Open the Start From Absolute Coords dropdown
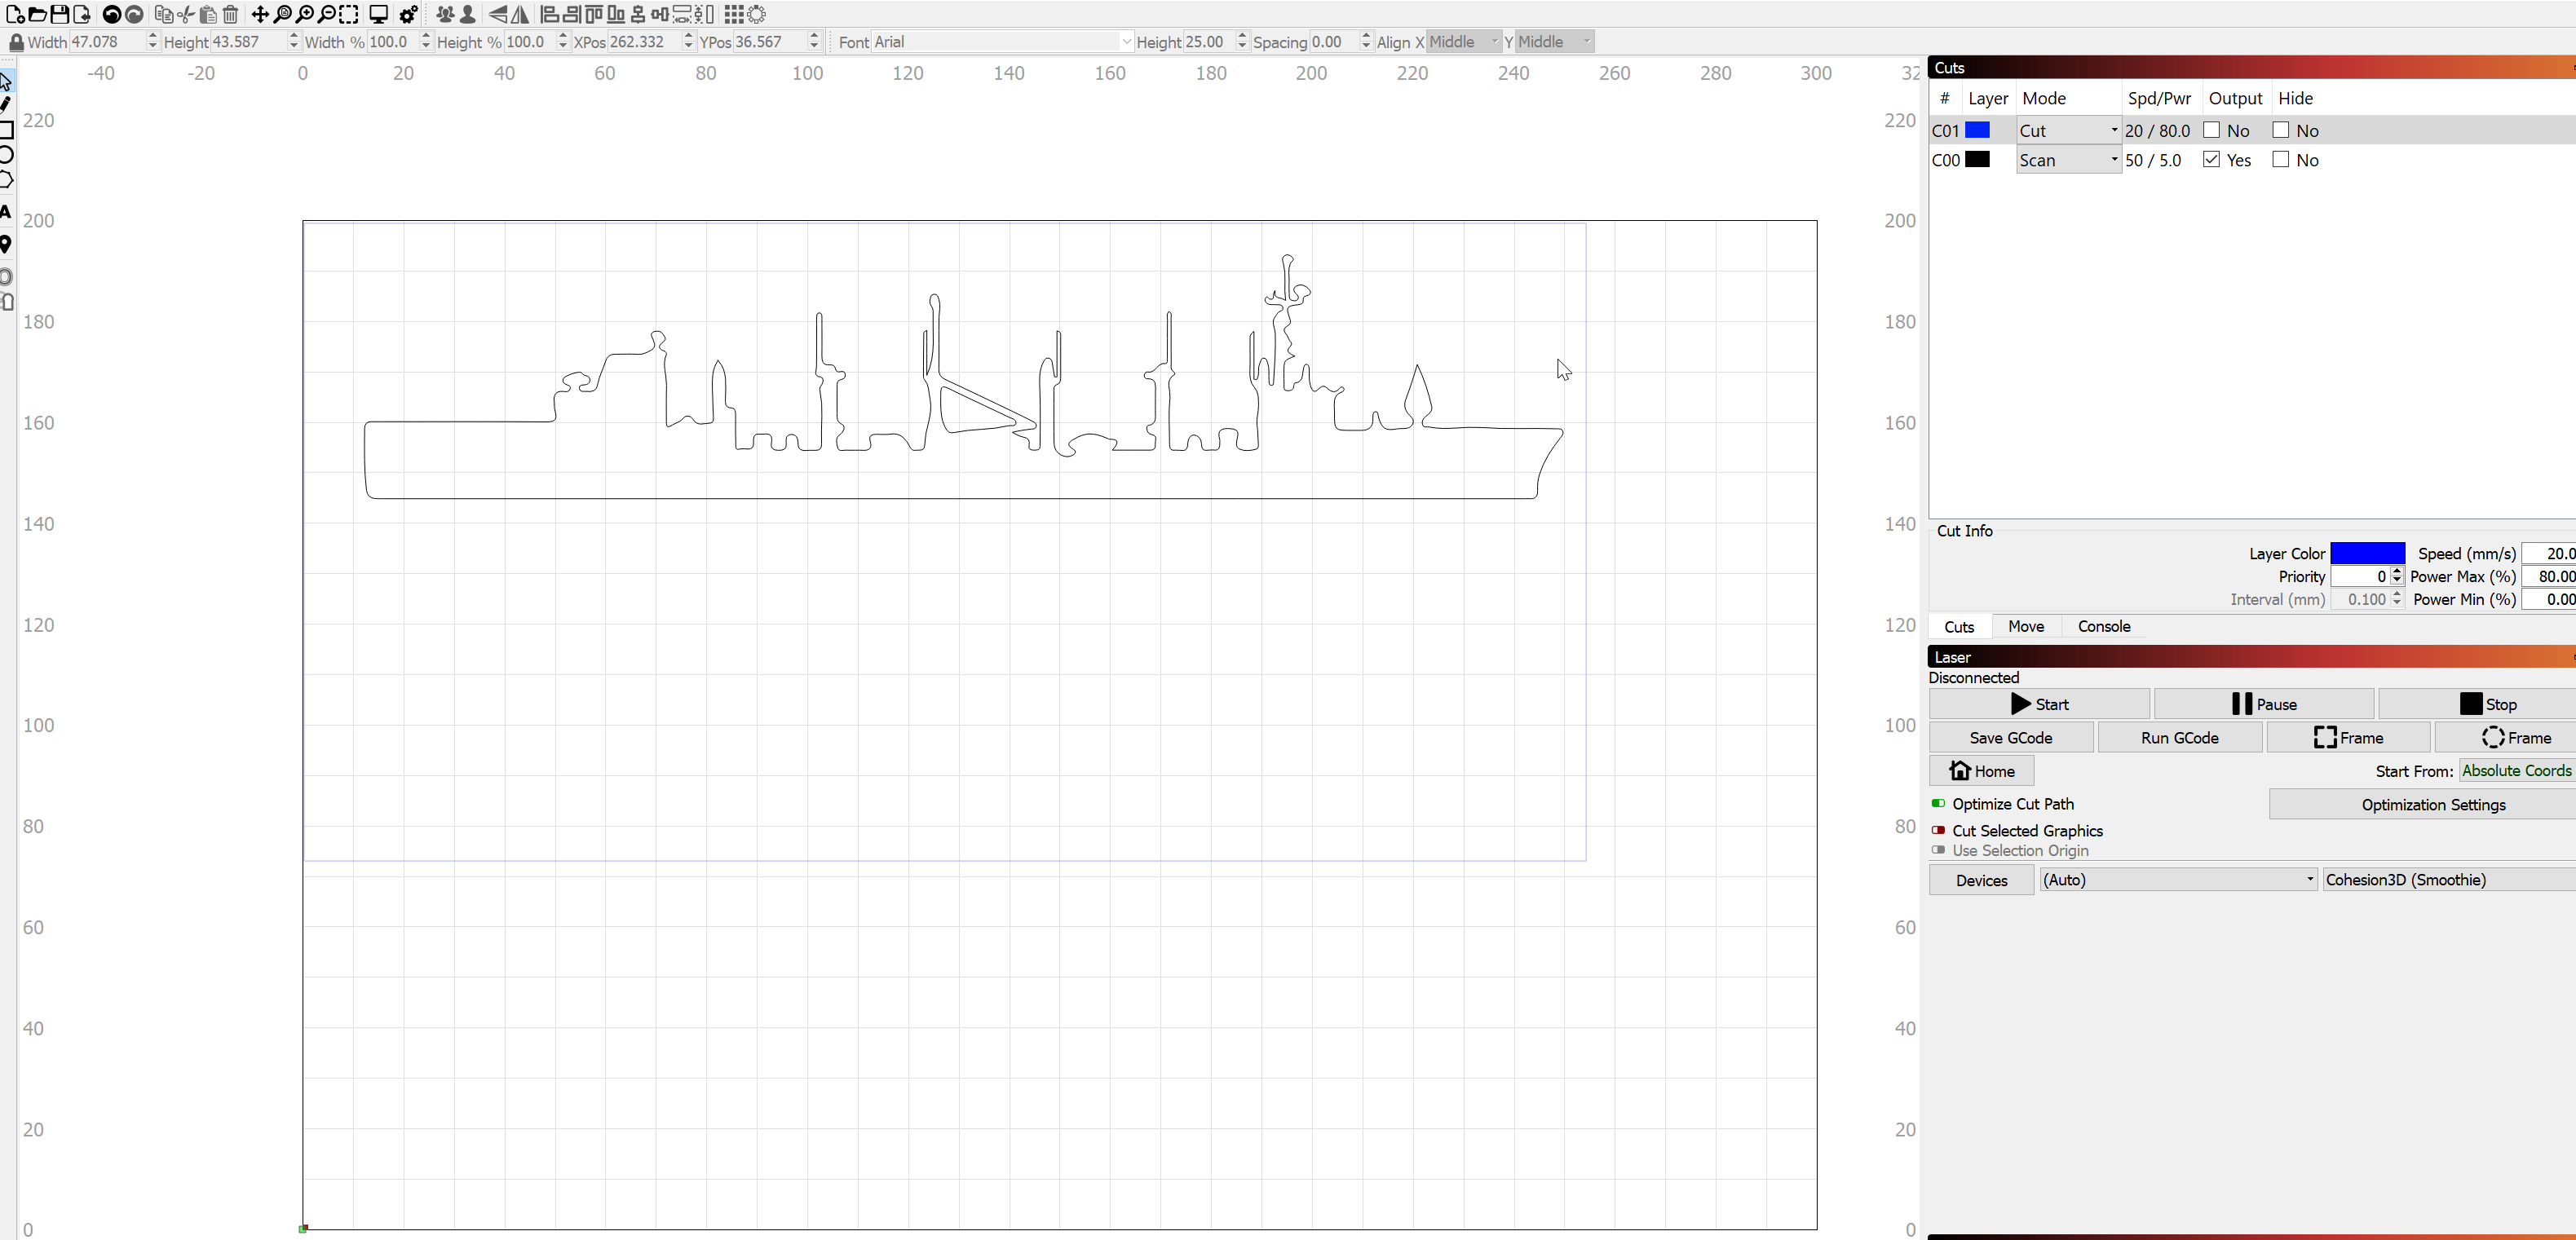Image resolution: width=2576 pixels, height=1240 pixels. click(x=2517, y=770)
